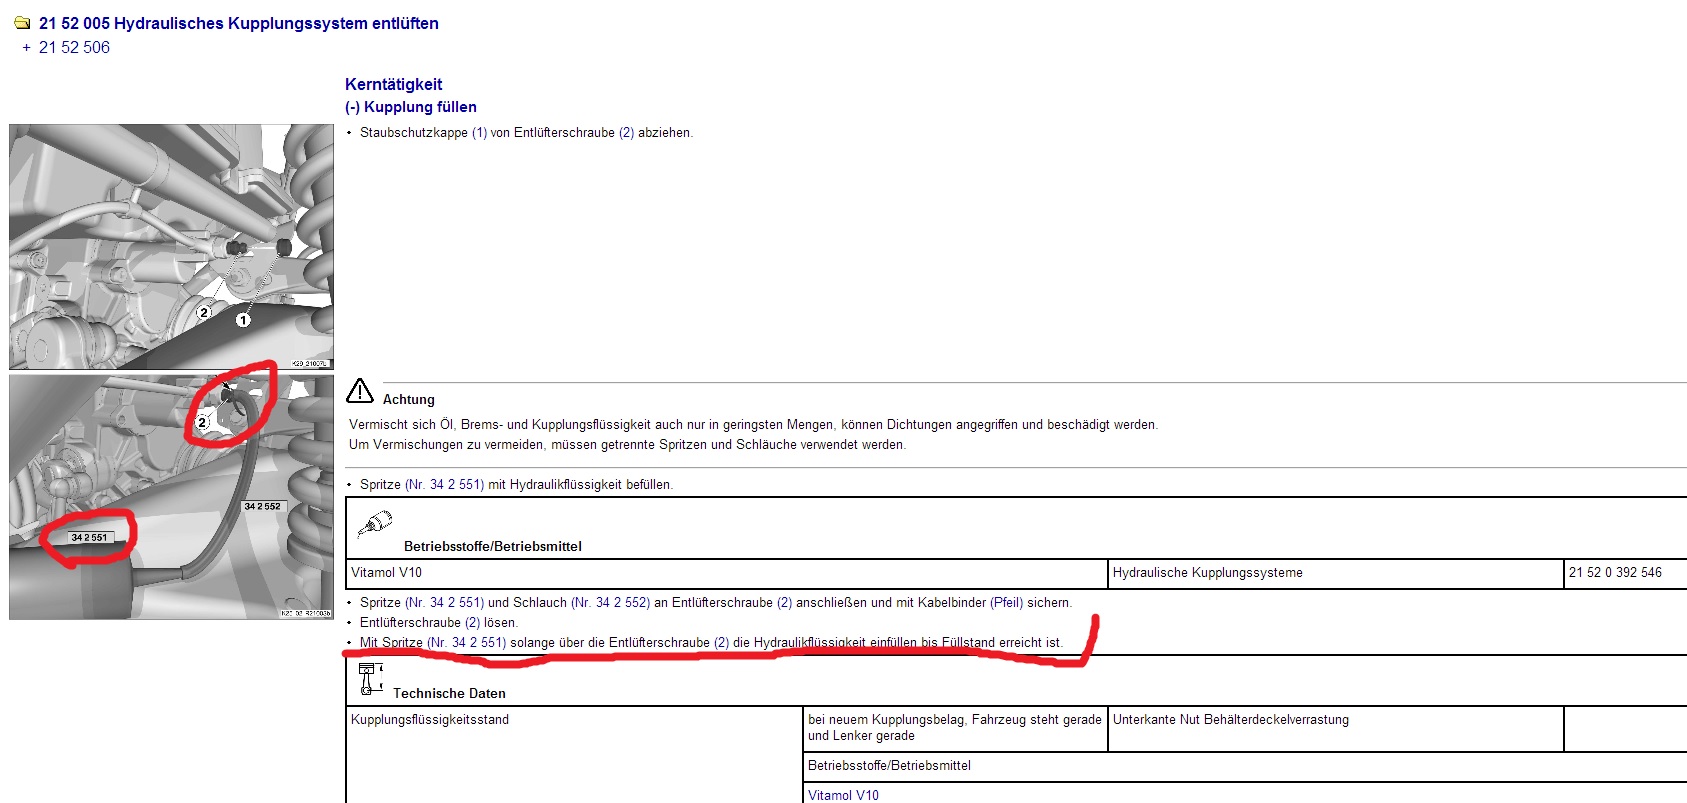The image size is (1687, 803).
Task: Open the 21 52 506 sub-entry
Action: point(74,48)
